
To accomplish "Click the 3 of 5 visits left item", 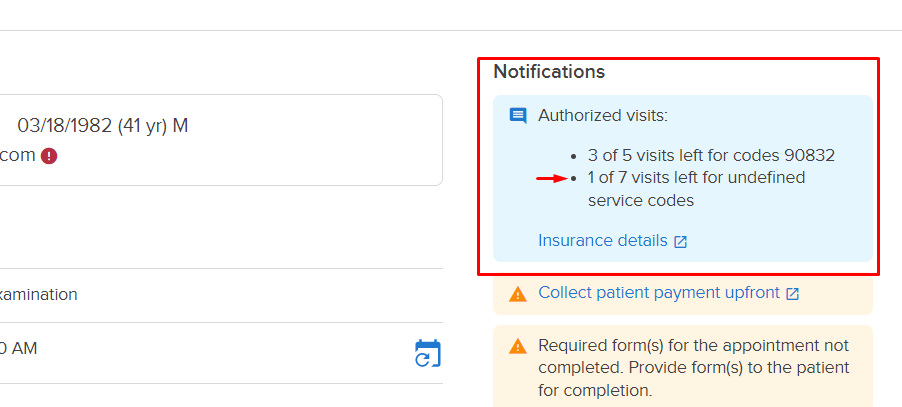I will click(x=710, y=156).
